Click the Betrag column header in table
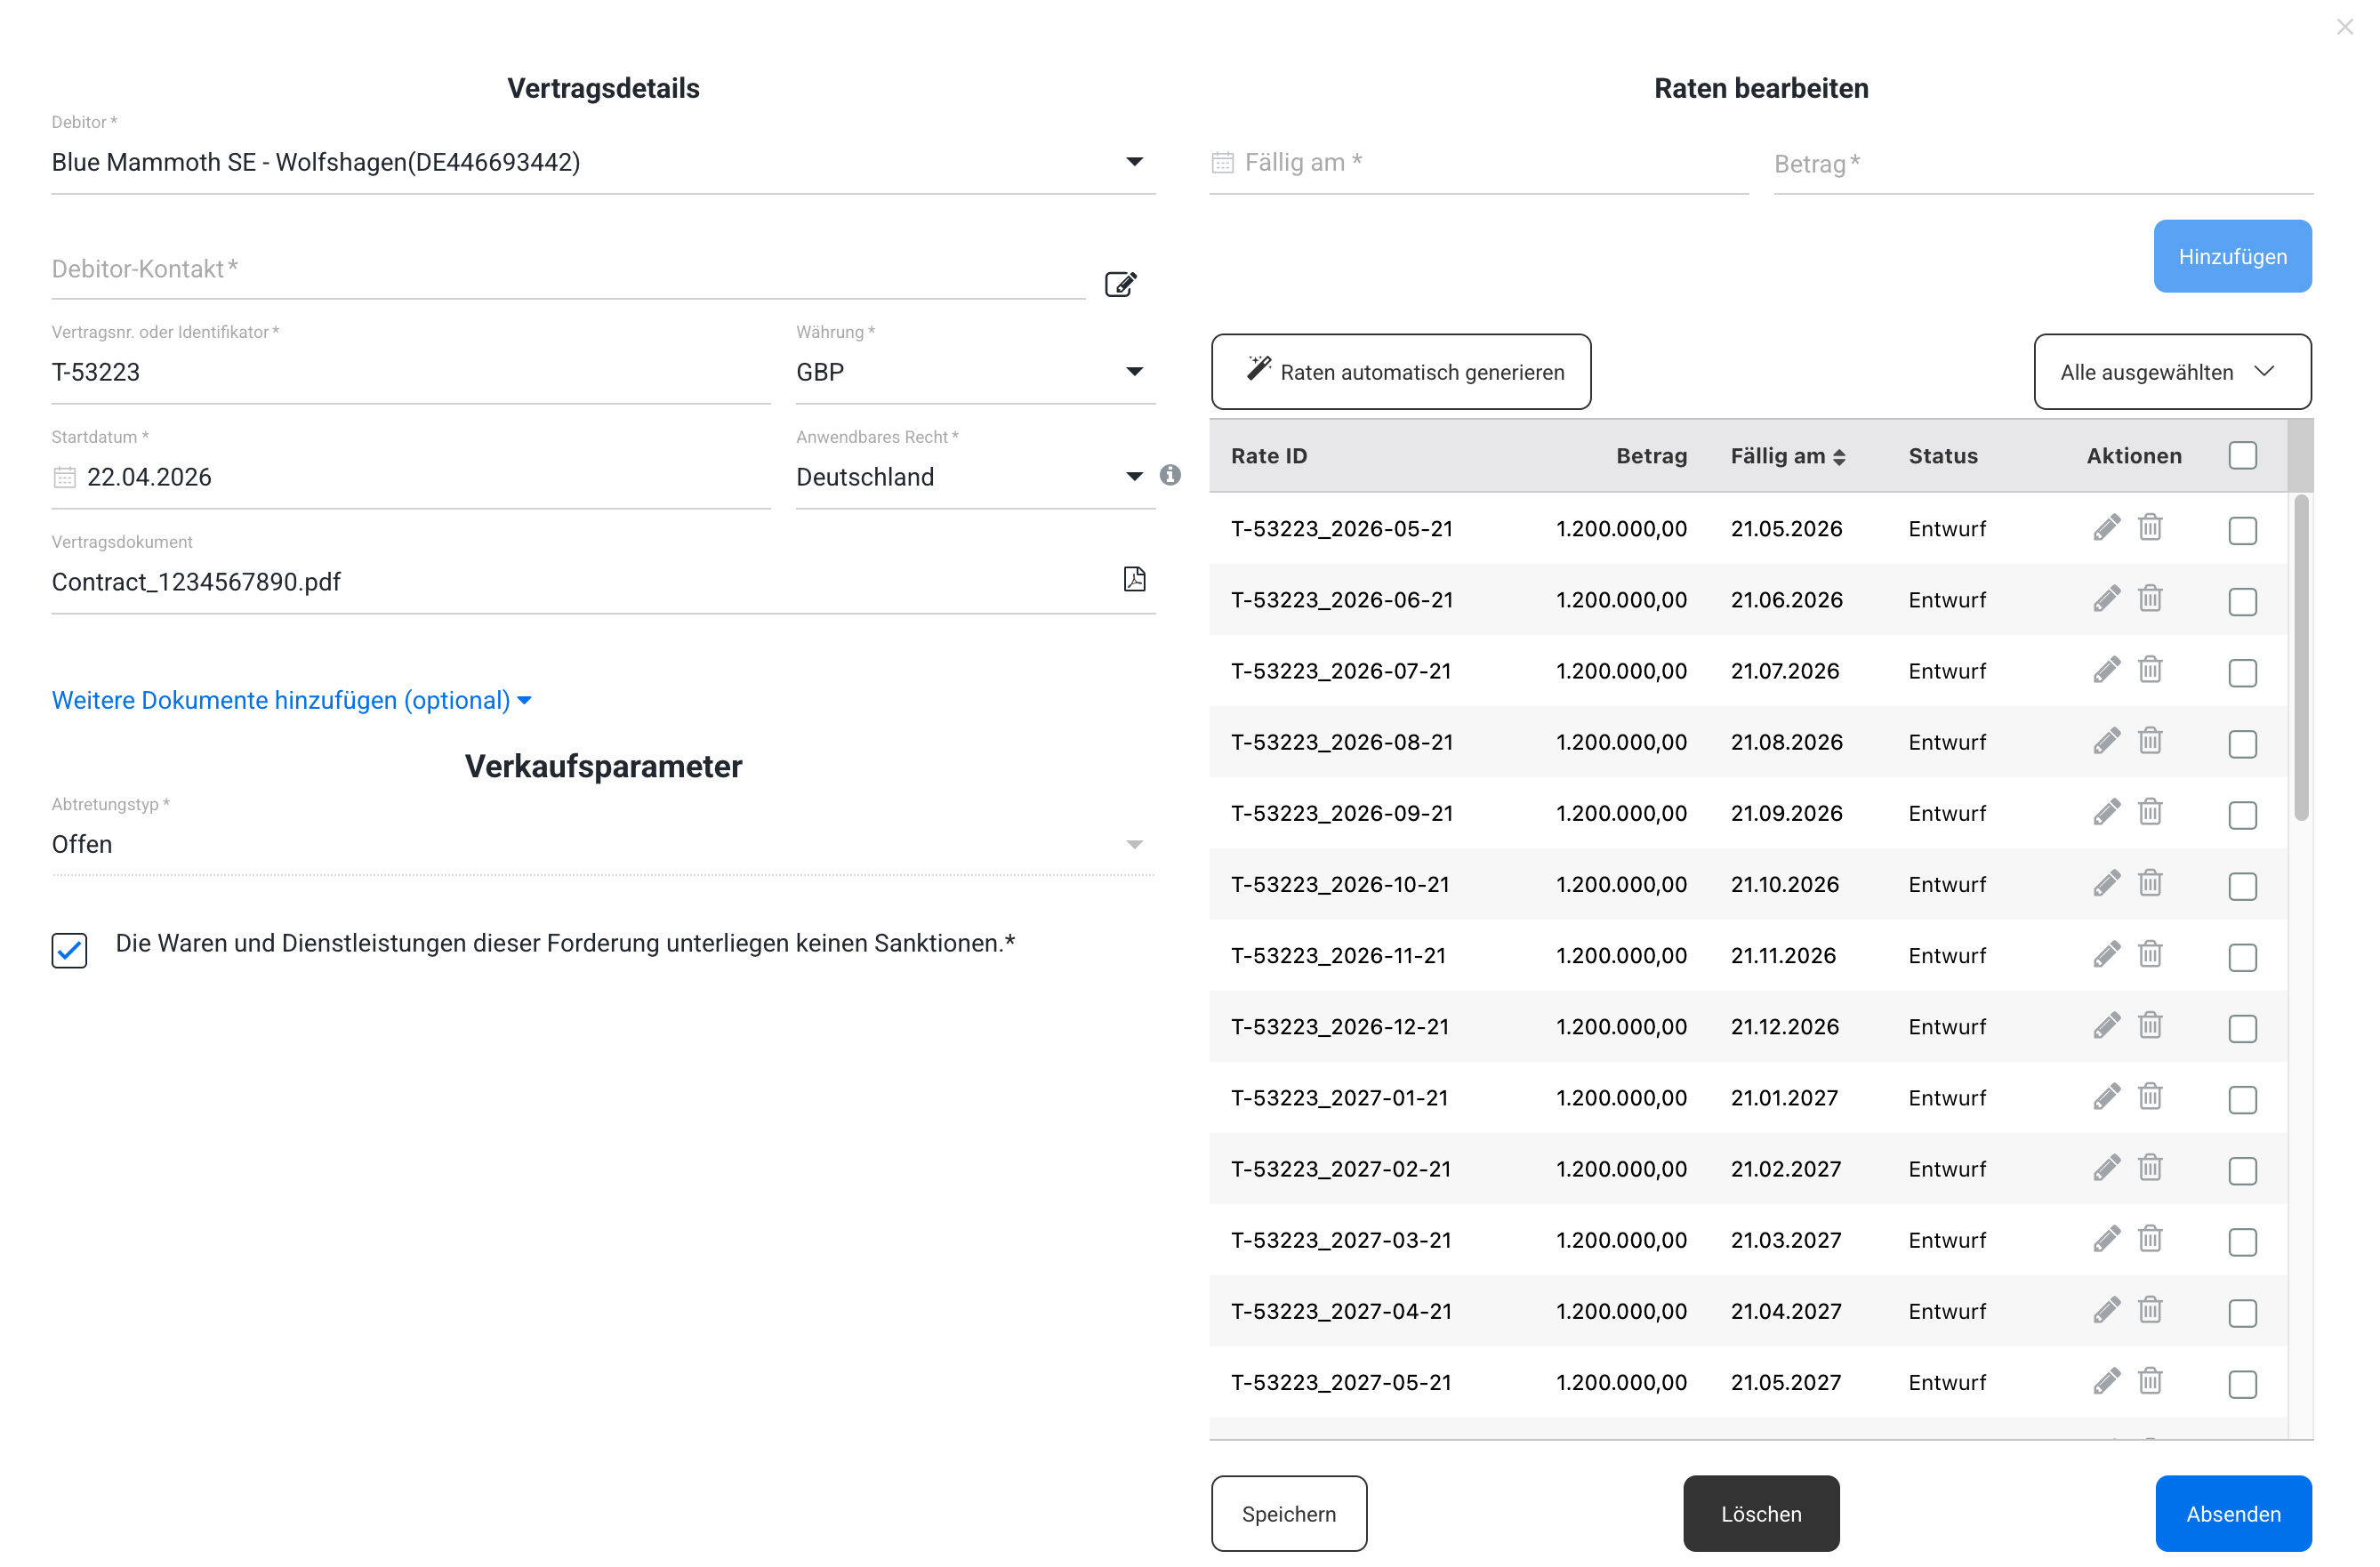The width and height of the screenshot is (2380, 1567). (x=1651, y=456)
